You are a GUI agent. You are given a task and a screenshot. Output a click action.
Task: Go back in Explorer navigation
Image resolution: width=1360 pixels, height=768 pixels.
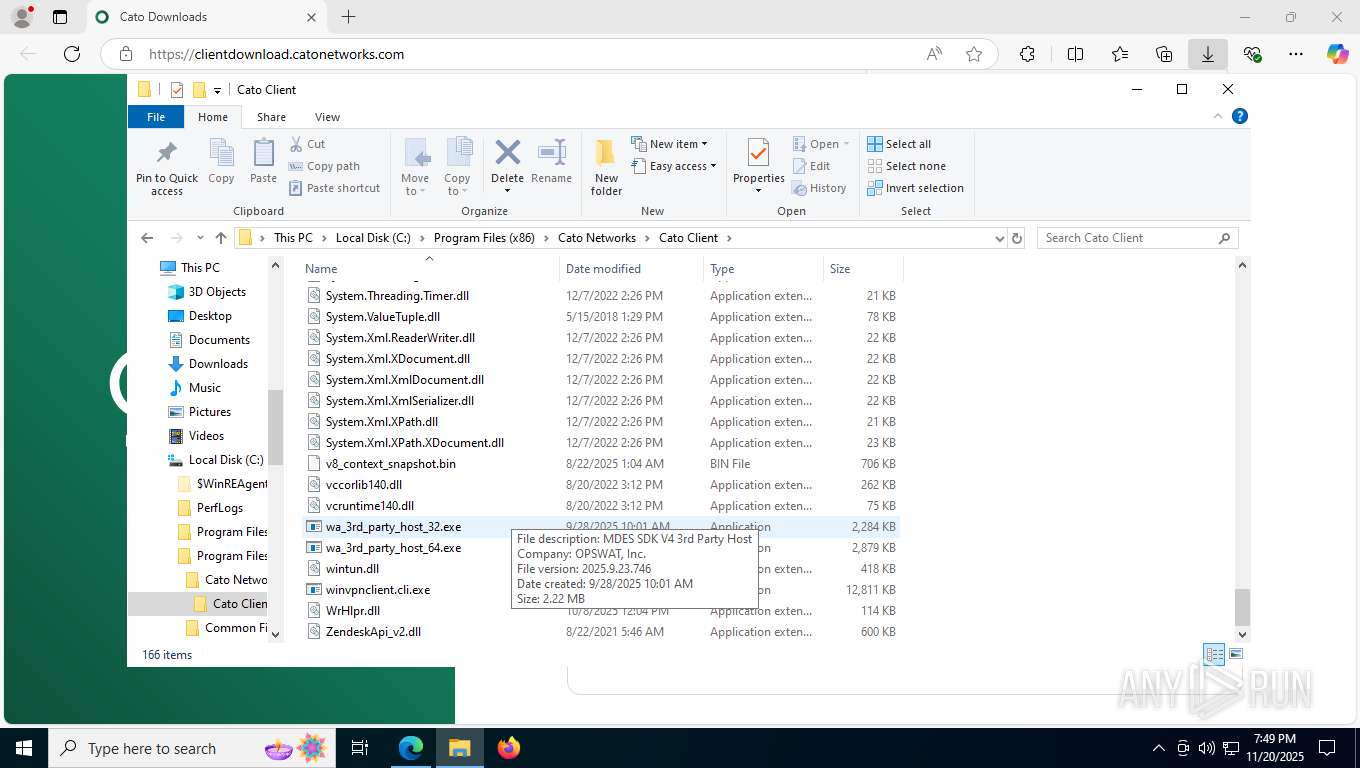[x=147, y=238]
